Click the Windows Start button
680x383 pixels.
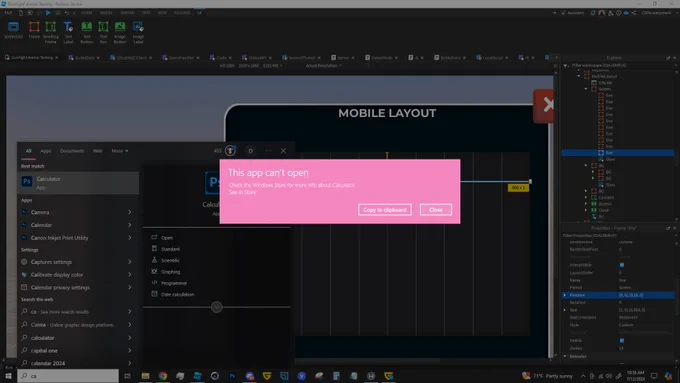pos(8,376)
